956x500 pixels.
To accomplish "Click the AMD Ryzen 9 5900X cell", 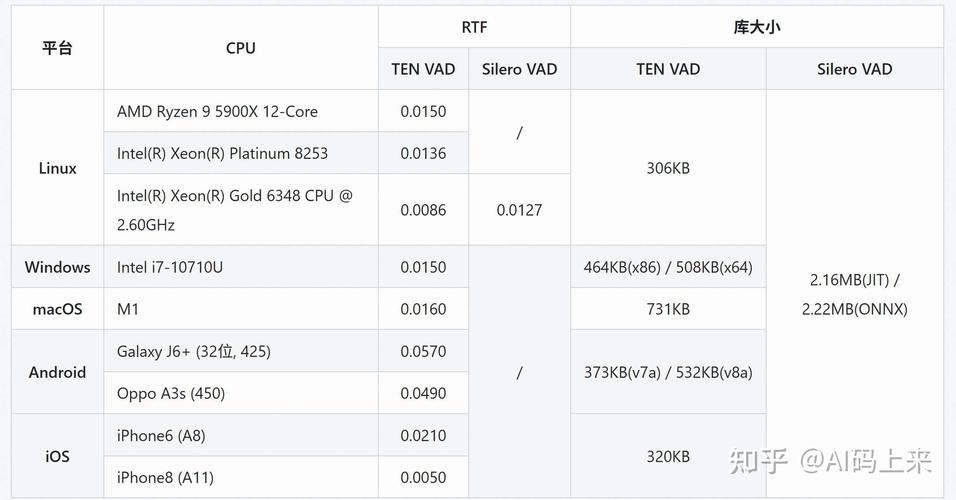I will coord(241,111).
